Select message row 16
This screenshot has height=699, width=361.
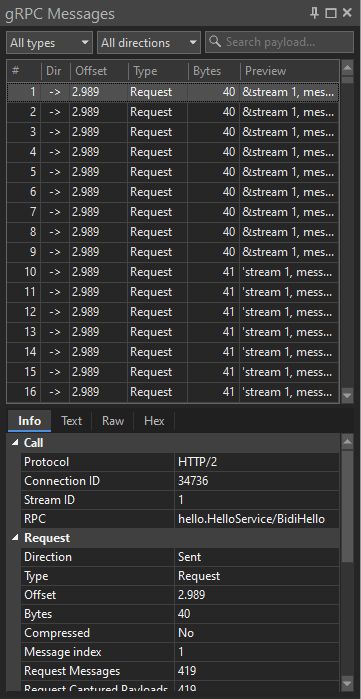pos(173,392)
